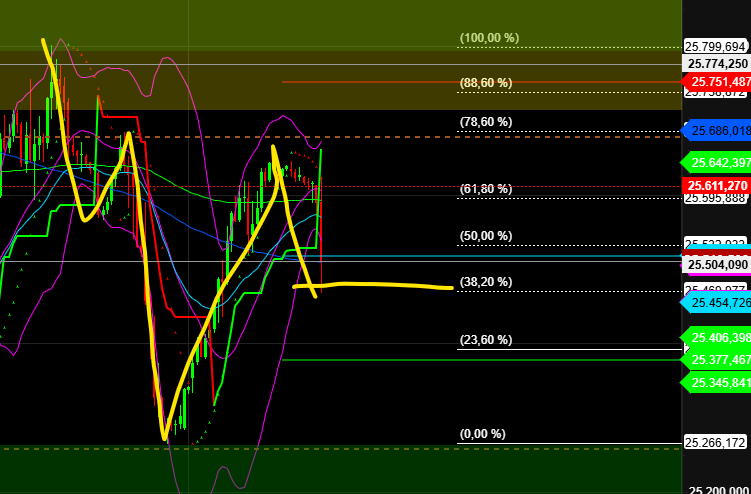Image resolution: width=751 pixels, height=494 pixels.
Task: Select the (38,20 %) Fibonacci level label
Action: tap(486, 282)
